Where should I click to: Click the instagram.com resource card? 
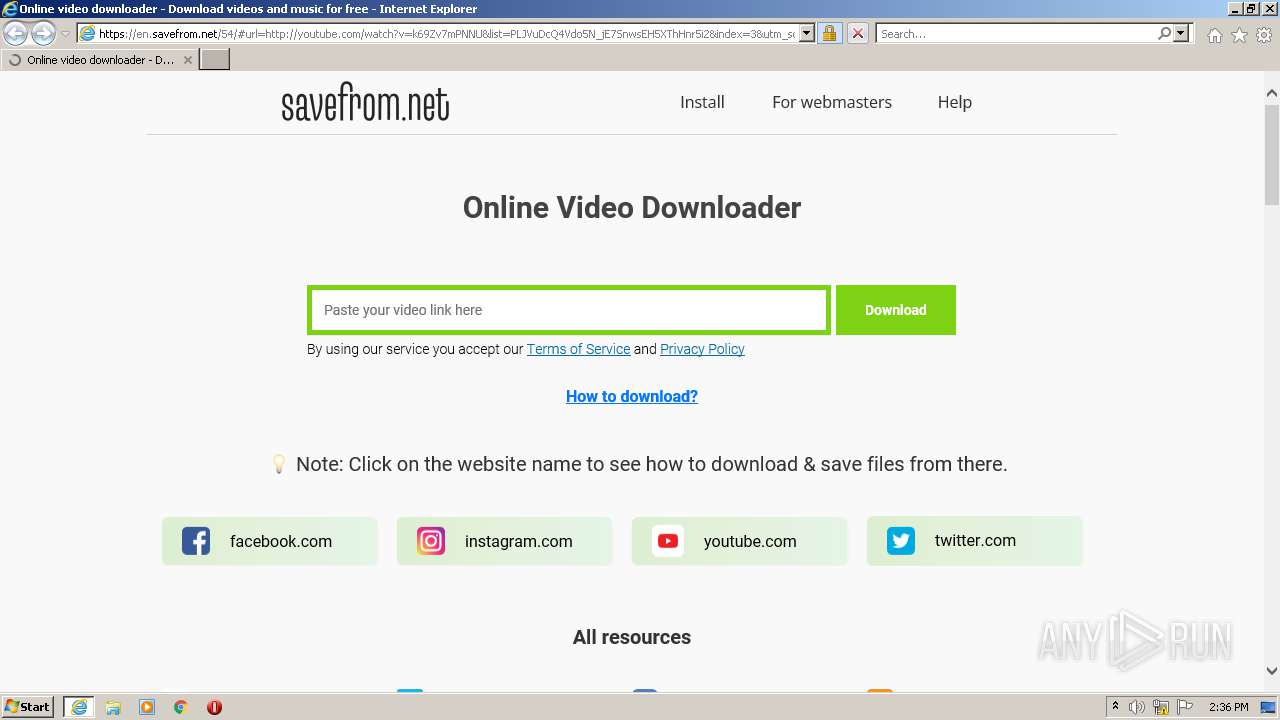click(505, 541)
